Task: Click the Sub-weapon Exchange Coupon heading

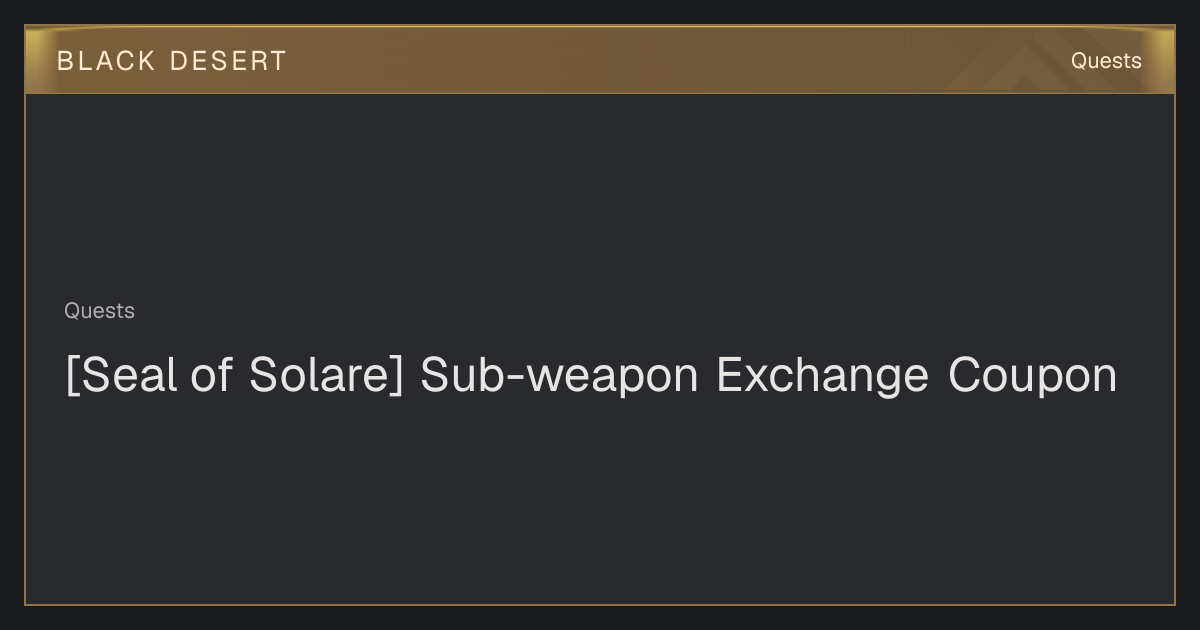Action: (591, 375)
